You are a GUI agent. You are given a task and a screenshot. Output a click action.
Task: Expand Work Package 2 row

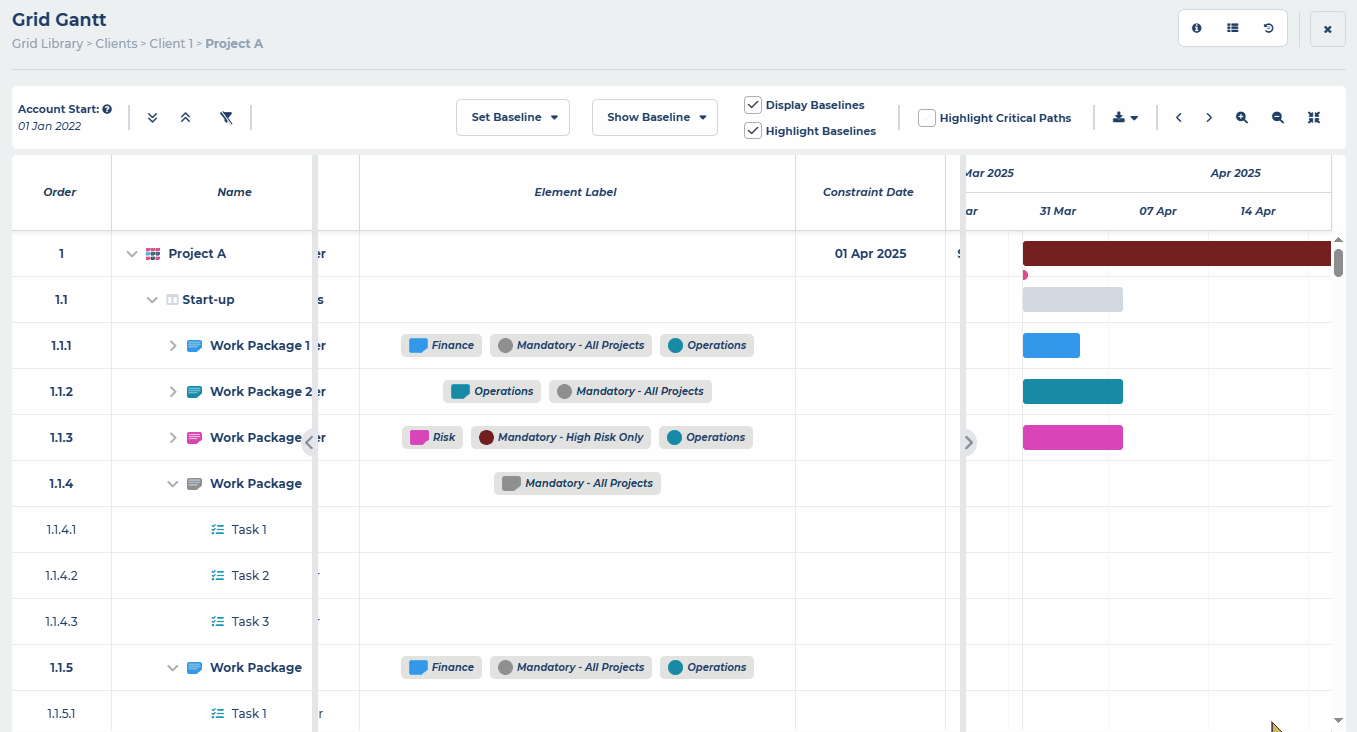pyautogui.click(x=173, y=392)
